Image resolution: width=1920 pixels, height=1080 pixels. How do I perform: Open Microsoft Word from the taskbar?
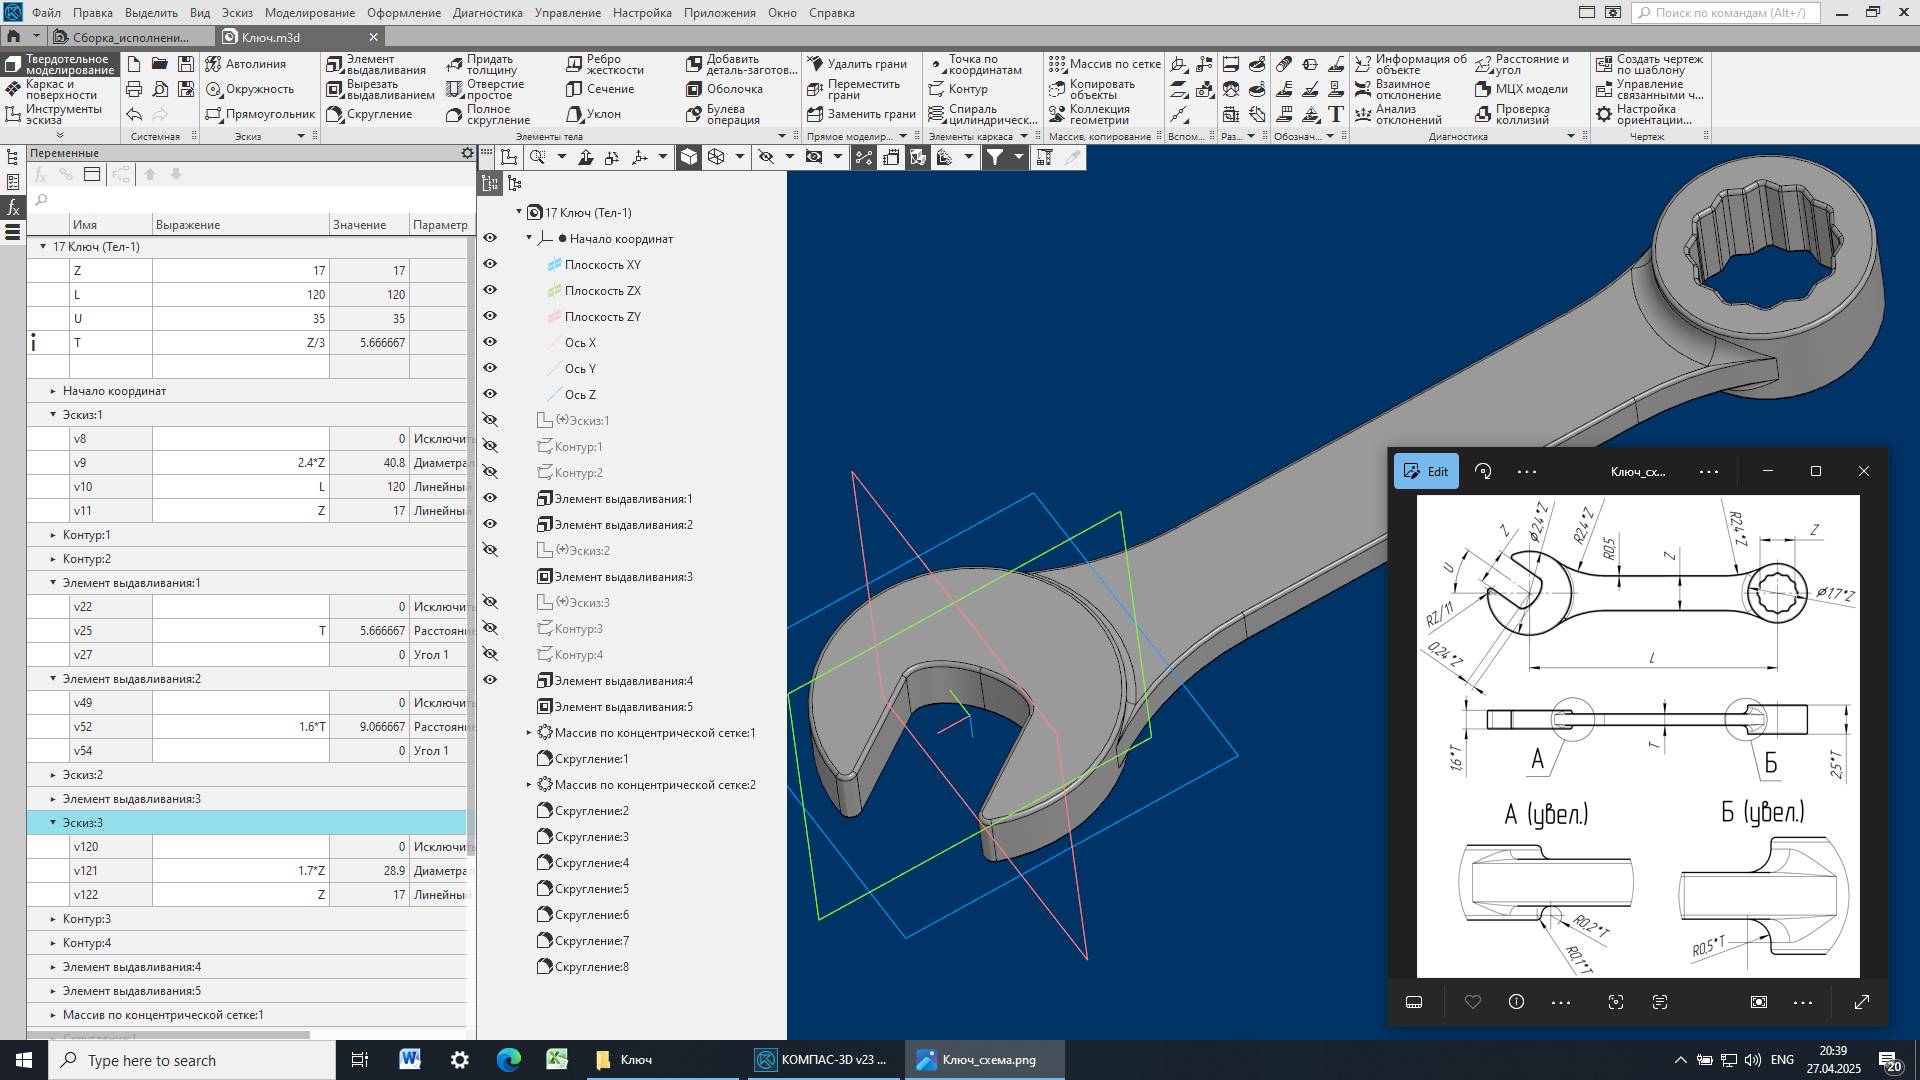[410, 1060]
